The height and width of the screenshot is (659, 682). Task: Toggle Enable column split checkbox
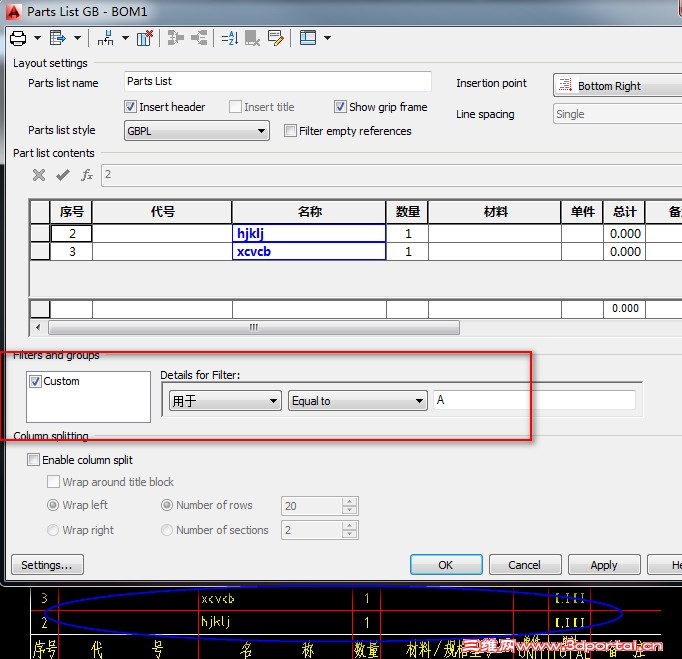tap(33, 460)
